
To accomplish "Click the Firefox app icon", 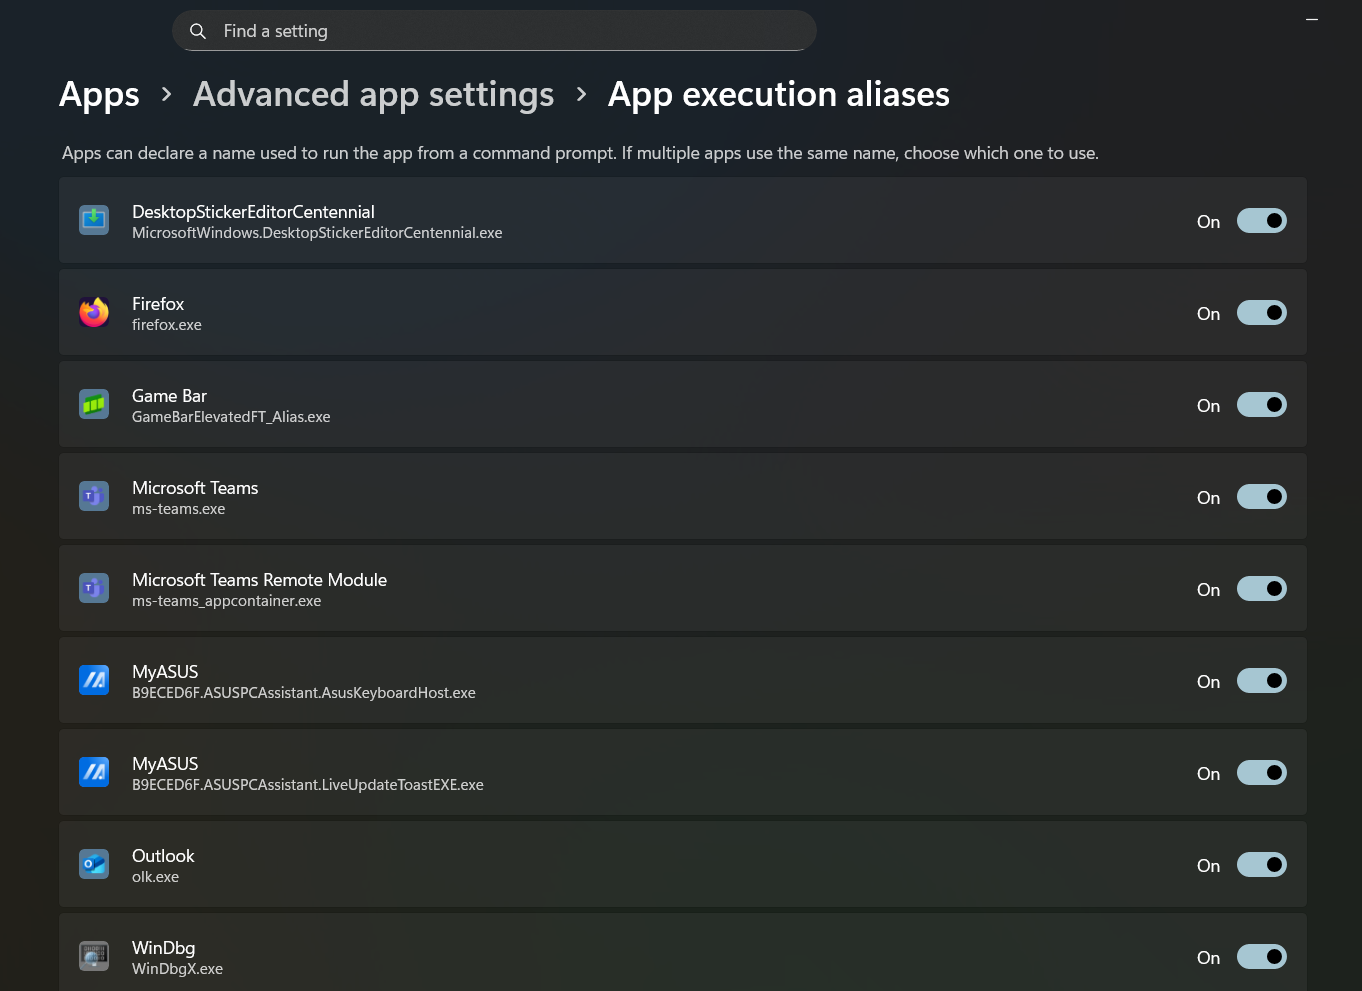I will point(94,312).
